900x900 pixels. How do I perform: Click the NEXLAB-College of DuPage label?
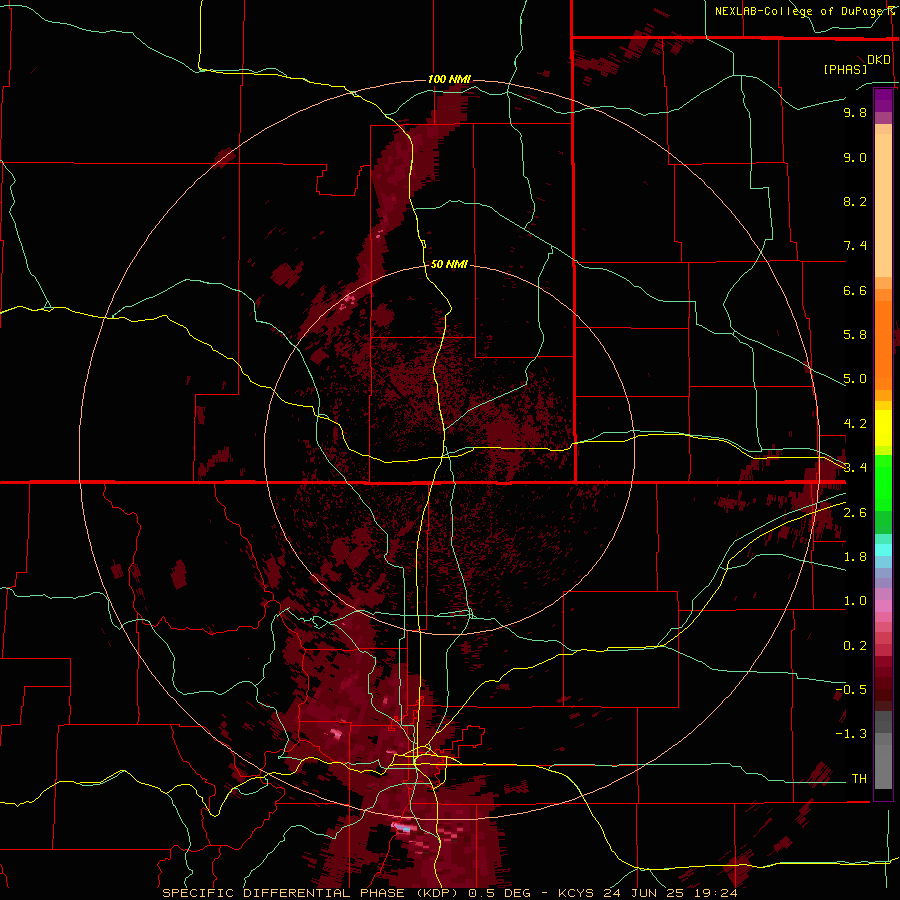click(x=801, y=11)
